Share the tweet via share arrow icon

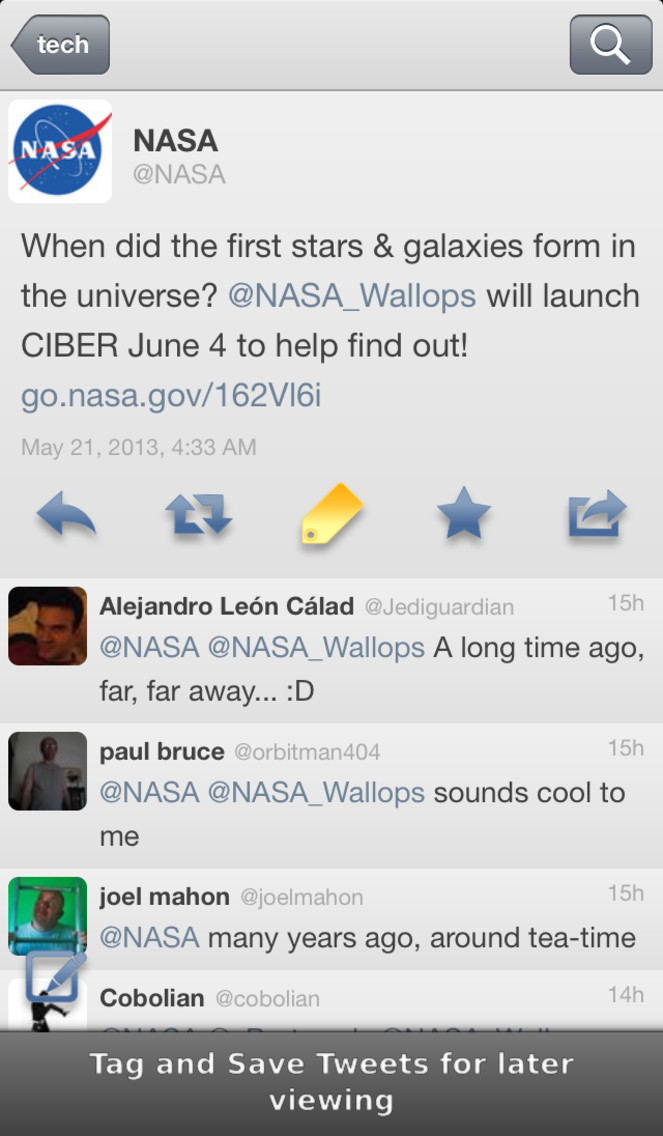(597, 514)
